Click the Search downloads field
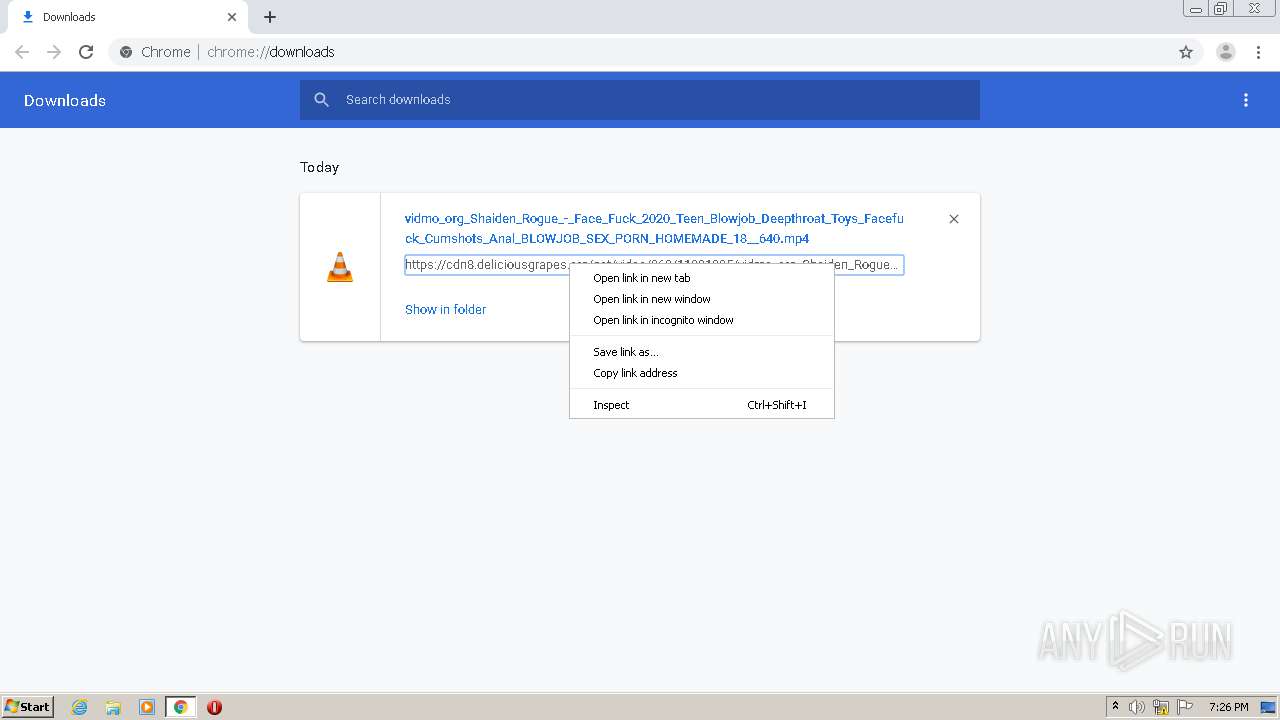This screenshot has width=1280, height=720. point(640,100)
